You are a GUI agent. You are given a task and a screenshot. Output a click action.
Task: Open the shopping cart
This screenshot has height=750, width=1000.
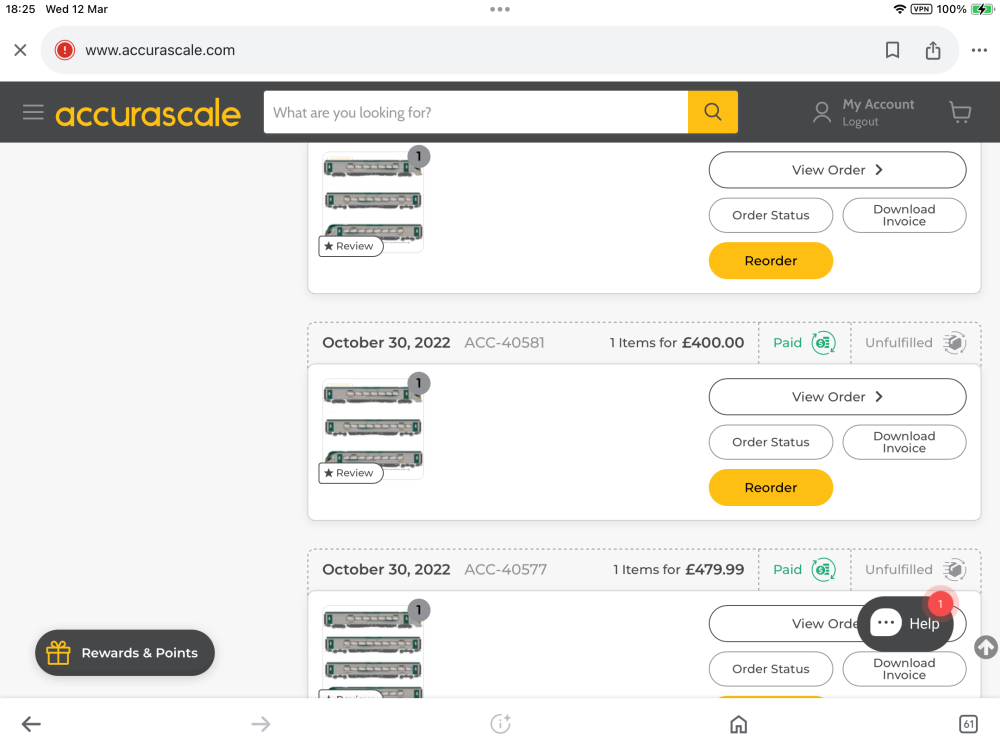tap(960, 113)
